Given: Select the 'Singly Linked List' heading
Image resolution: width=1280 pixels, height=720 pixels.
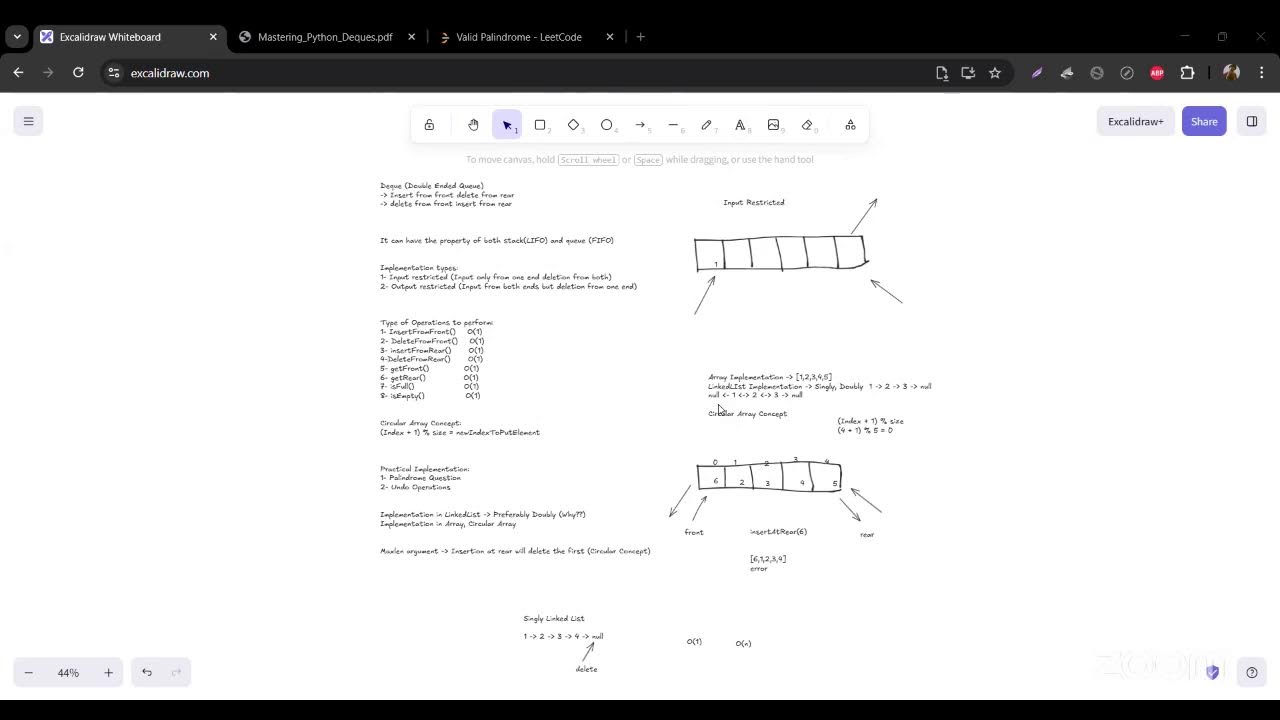Looking at the screenshot, I should pos(554,619).
